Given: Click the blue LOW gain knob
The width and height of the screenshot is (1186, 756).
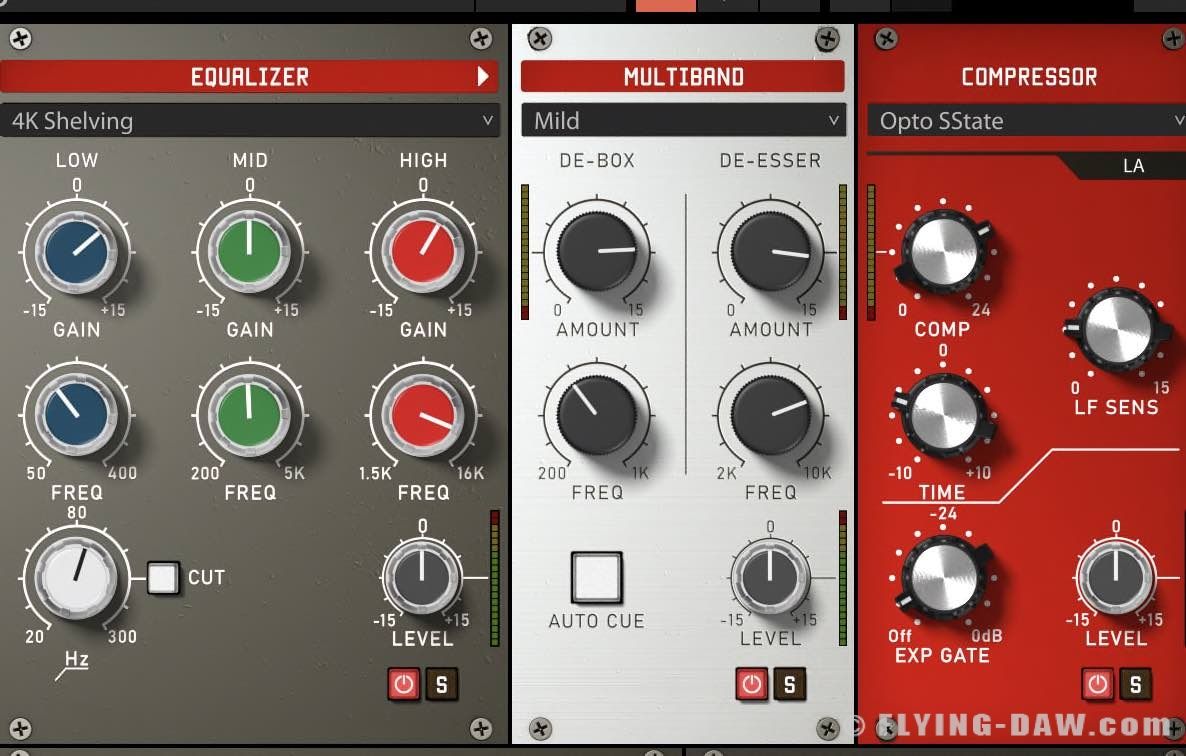Looking at the screenshot, I should click(77, 251).
